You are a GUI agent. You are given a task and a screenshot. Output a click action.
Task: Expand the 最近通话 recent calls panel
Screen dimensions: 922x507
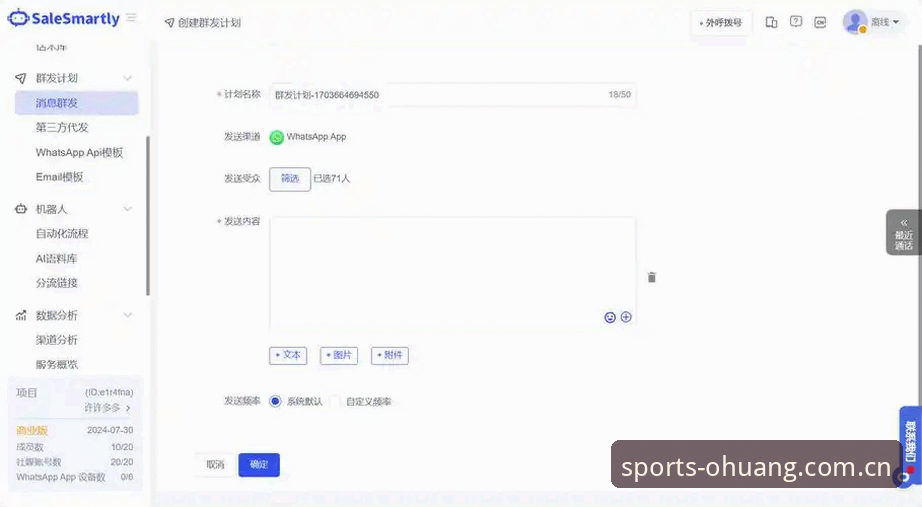pyautogui.click(x=904, y=233)
